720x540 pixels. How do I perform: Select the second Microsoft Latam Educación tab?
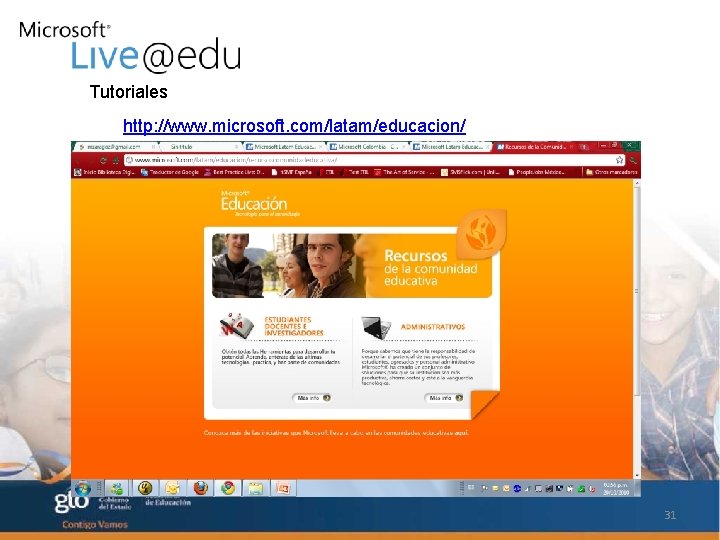coord(451,147)
